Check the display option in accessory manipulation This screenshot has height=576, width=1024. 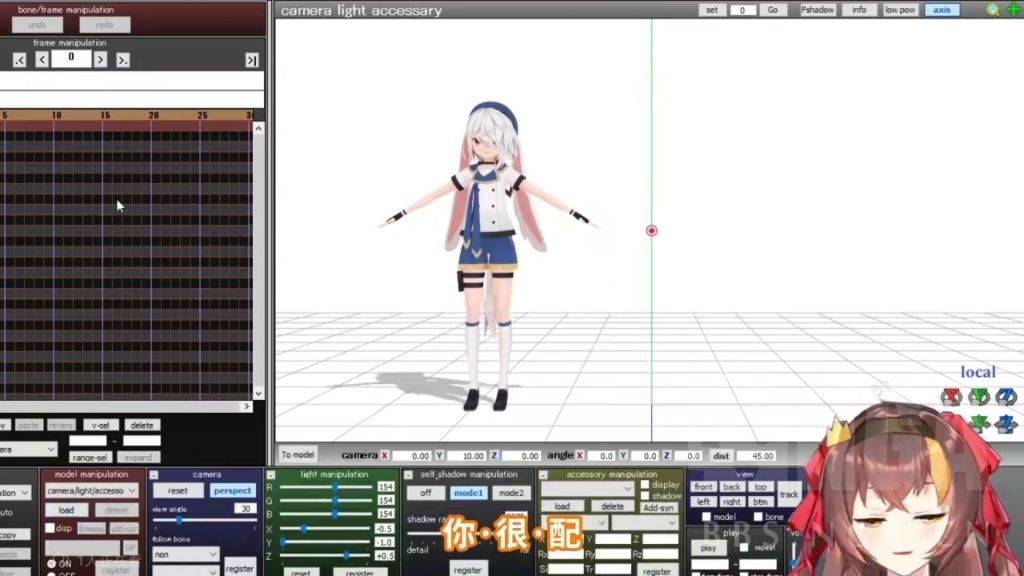(x=645, y=485)
